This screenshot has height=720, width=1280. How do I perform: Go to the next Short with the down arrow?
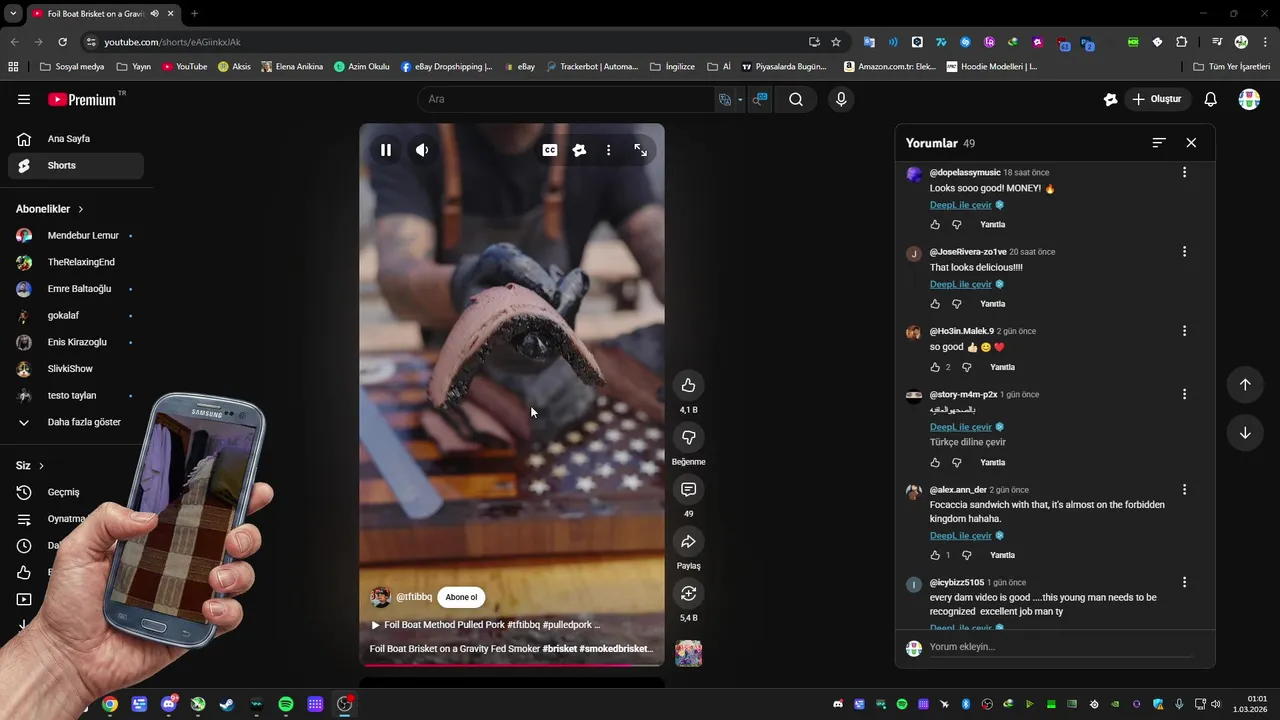click(x=1245, y=433)
